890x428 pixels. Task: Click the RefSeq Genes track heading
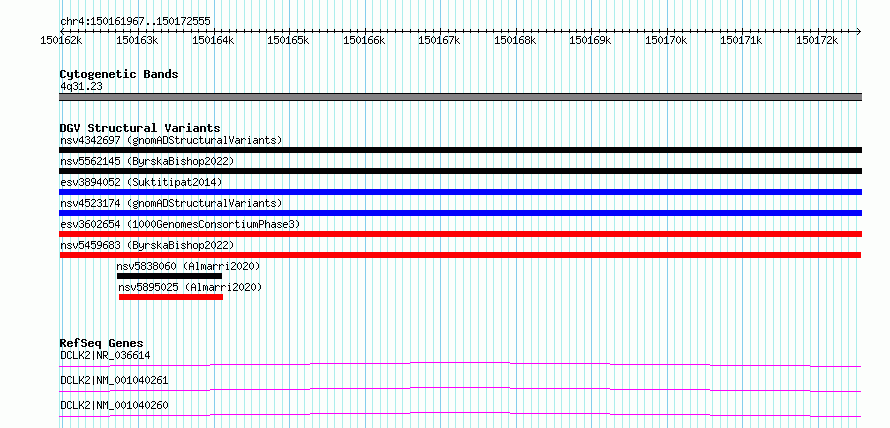(102, 343)
